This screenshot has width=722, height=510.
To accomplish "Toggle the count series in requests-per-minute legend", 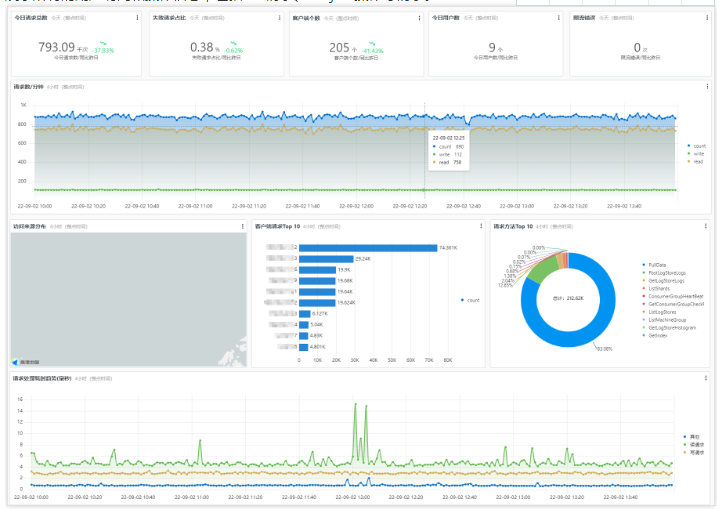I will coord(697,146).
